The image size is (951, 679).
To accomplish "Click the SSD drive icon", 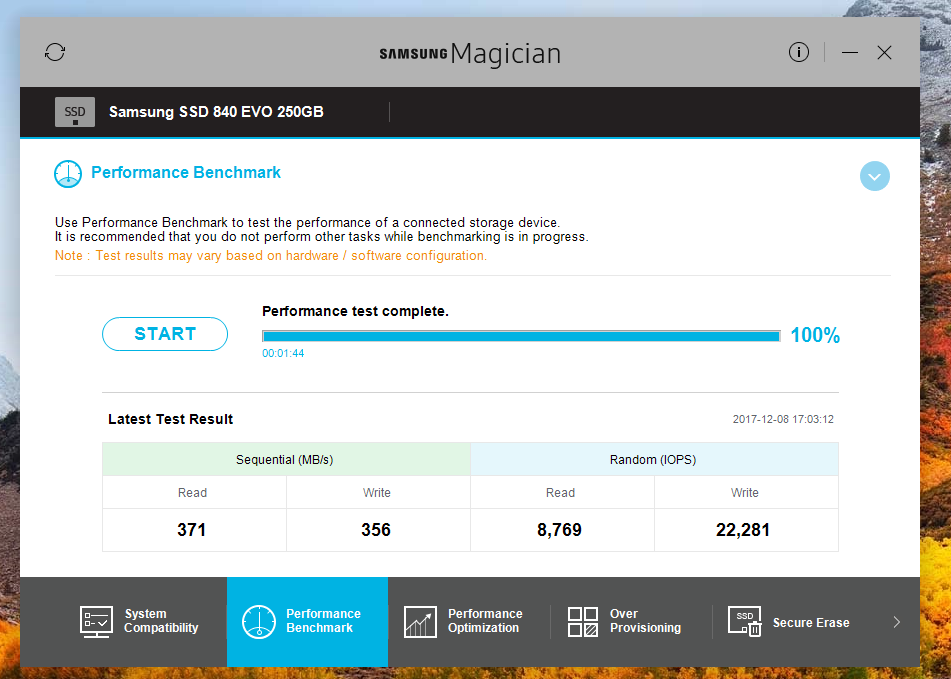I will pos(75,112).
